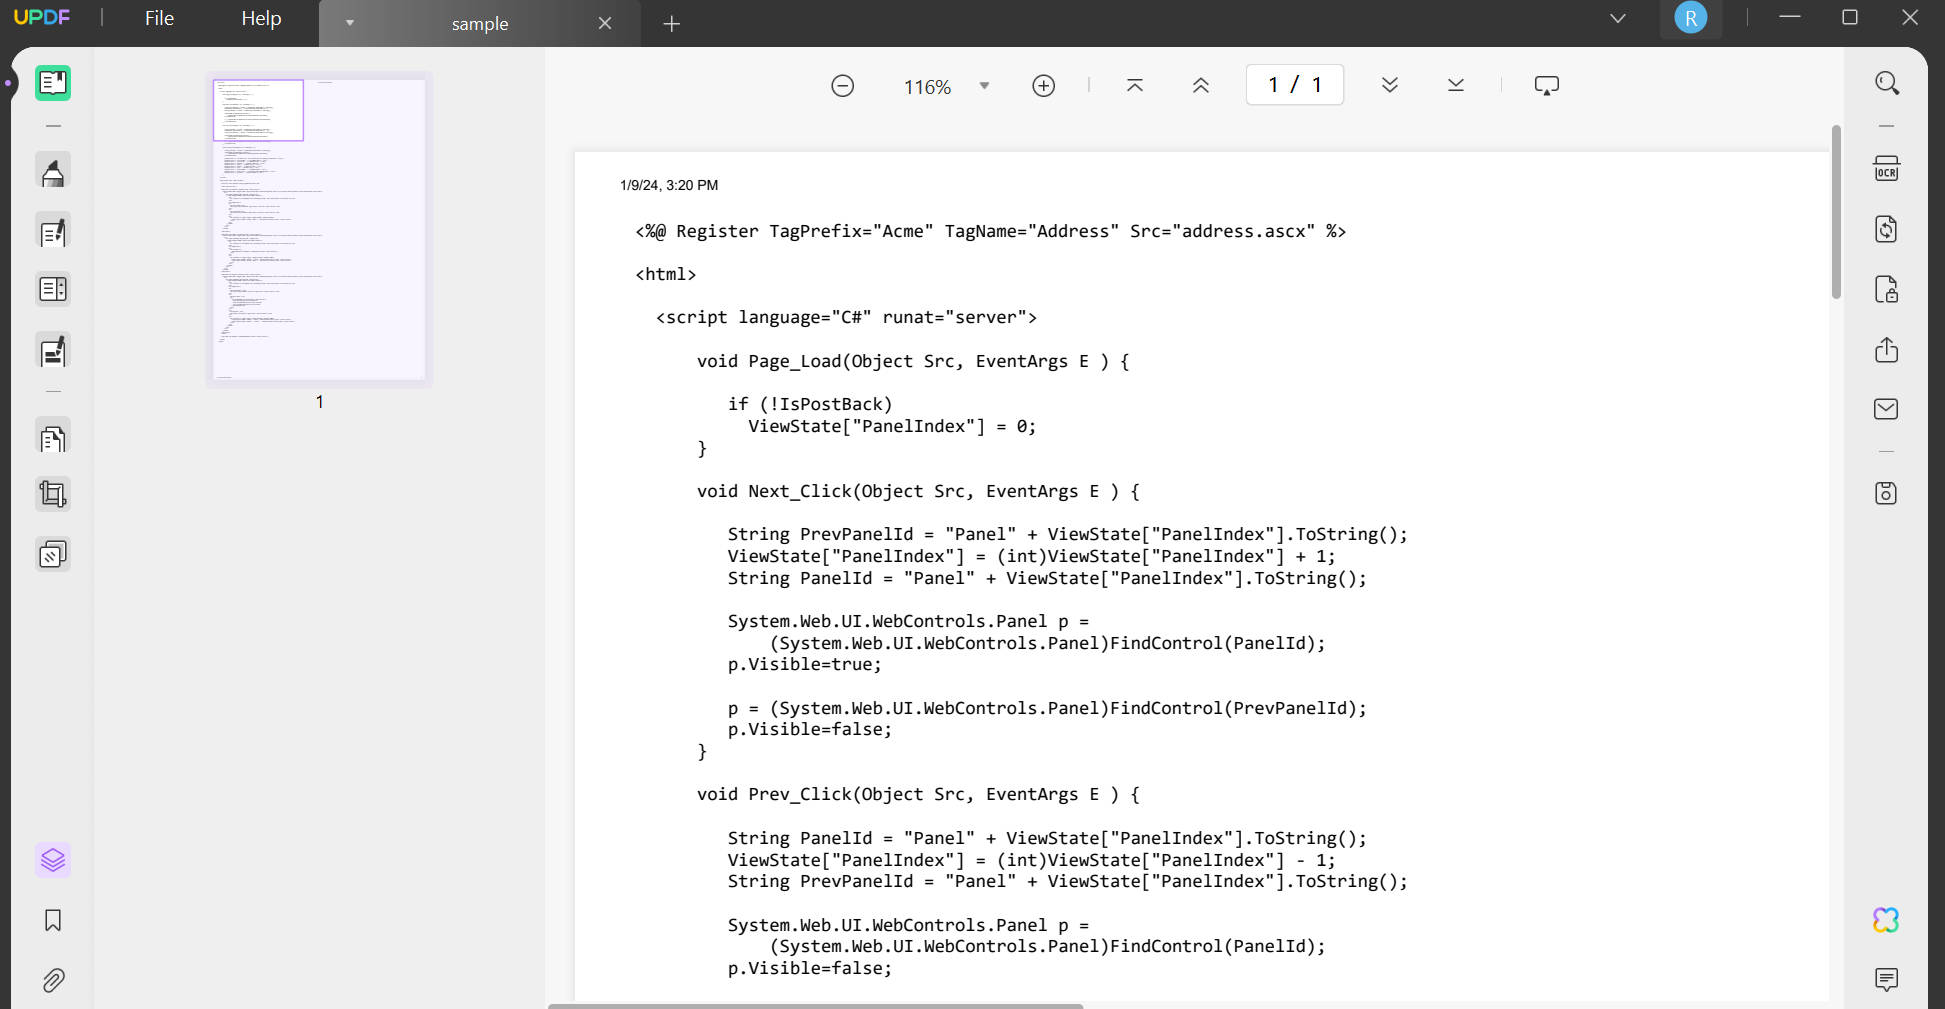Add a new tab
Screen dimensions: 1945x1009
pos(672,23)
